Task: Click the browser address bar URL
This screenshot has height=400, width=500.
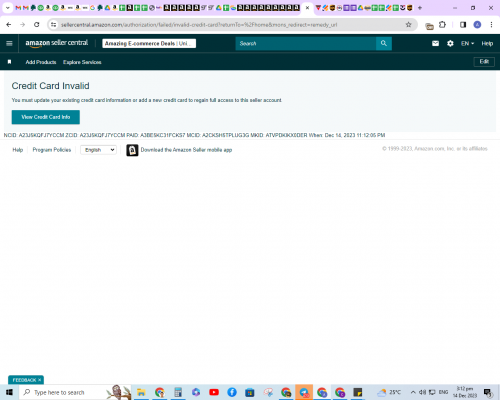Action: [199, 25]
